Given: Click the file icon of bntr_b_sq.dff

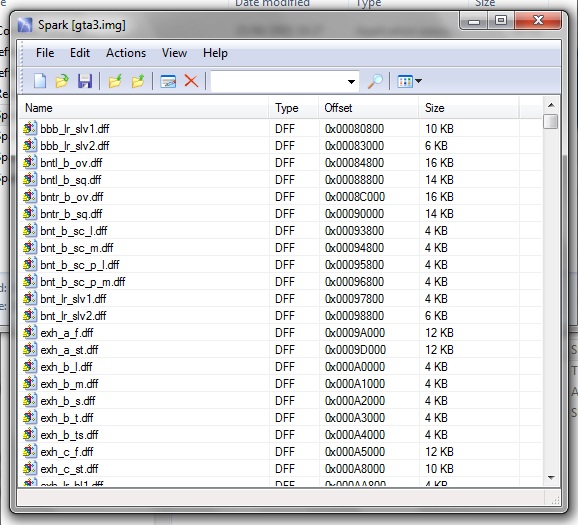Looking at the screenshot, I should click(x=30, y=213).
